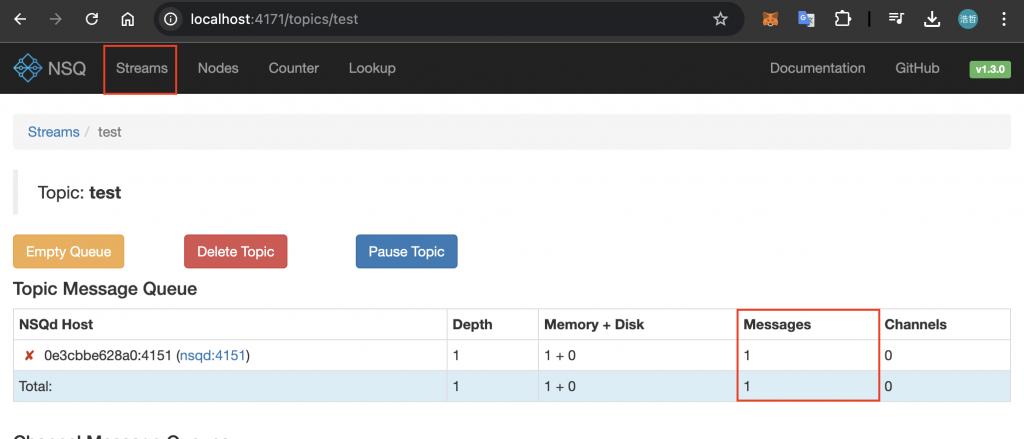
Task: Click the red Delete Topic button
Action: (236, 252)
